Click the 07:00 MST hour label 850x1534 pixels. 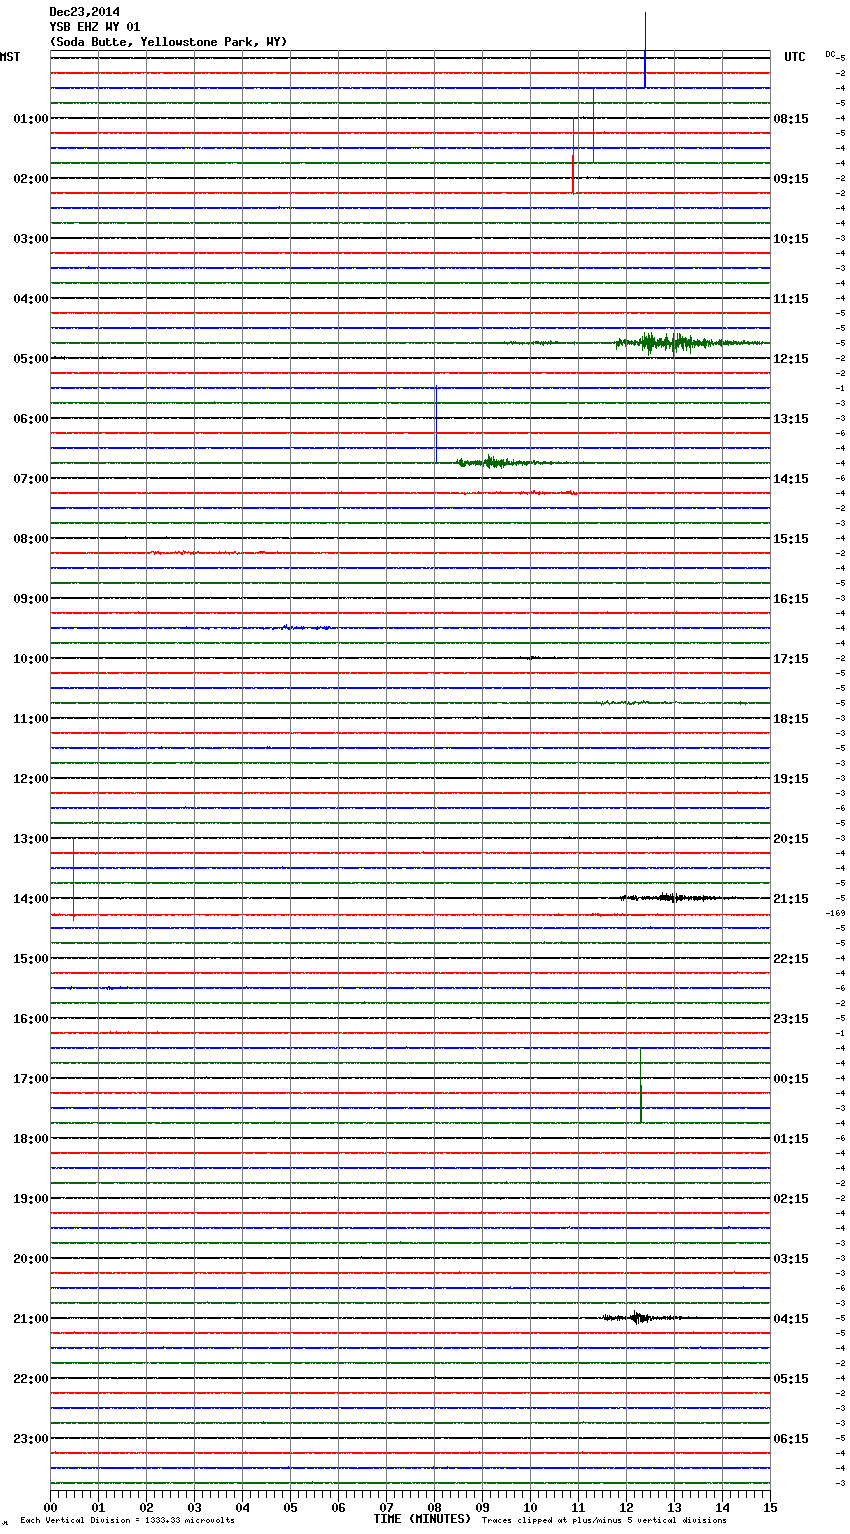pos(31,479)
